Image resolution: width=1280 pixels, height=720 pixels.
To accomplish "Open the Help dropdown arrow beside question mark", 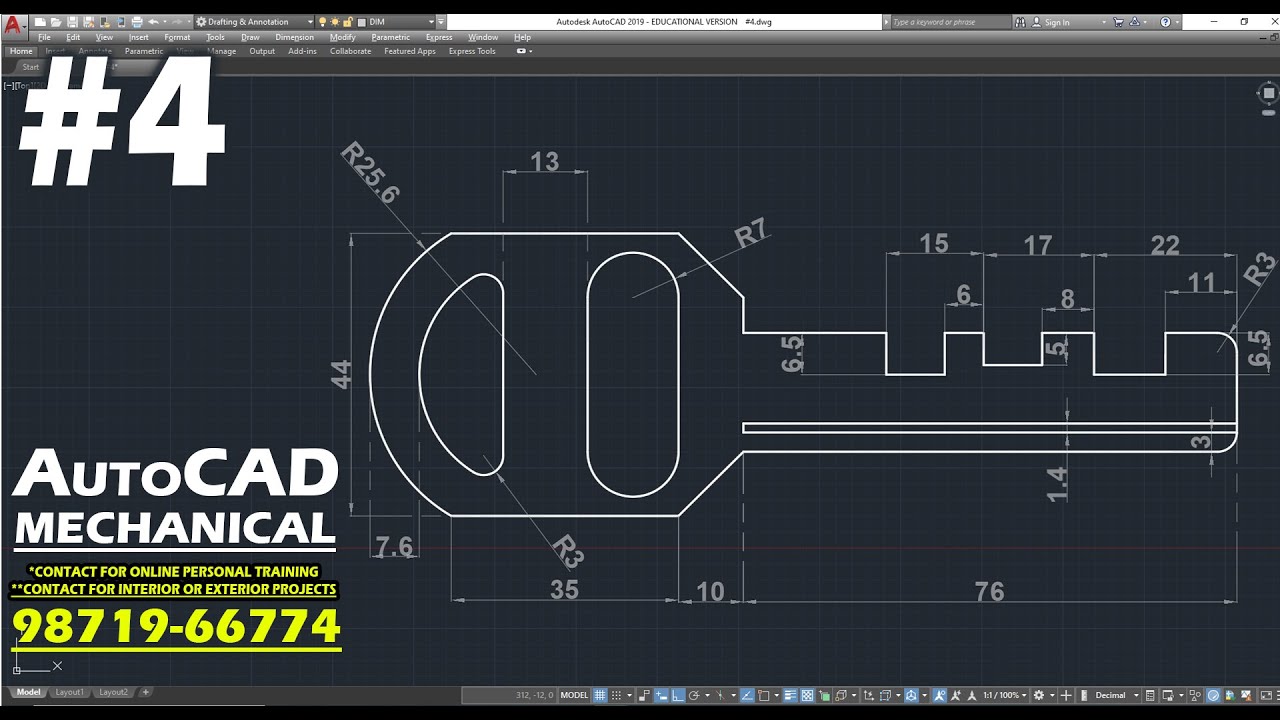I will (x=1177, y=22).
